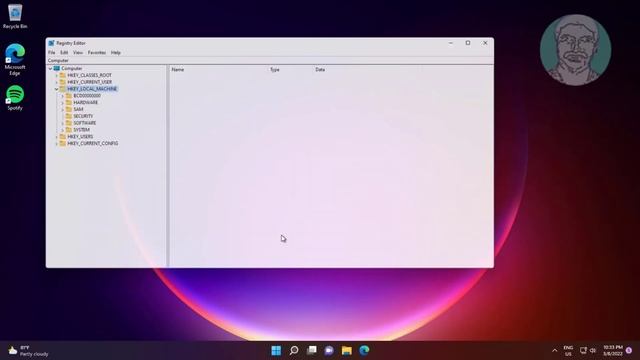Click the volume icon in system tray
The image size is (640, 360).
(593, 351)
